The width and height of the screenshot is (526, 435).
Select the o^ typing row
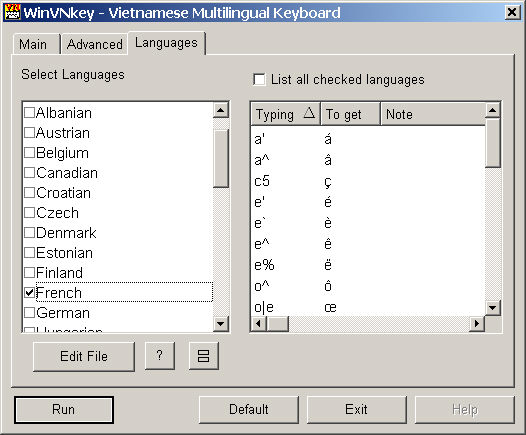click(x=368, y=286)
